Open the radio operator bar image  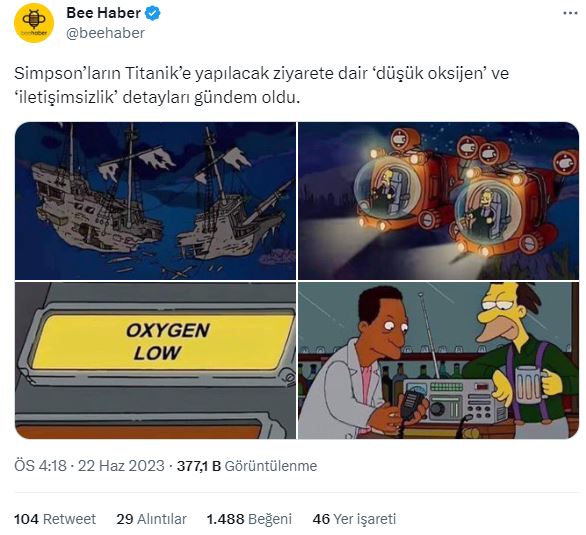[438, 360]
